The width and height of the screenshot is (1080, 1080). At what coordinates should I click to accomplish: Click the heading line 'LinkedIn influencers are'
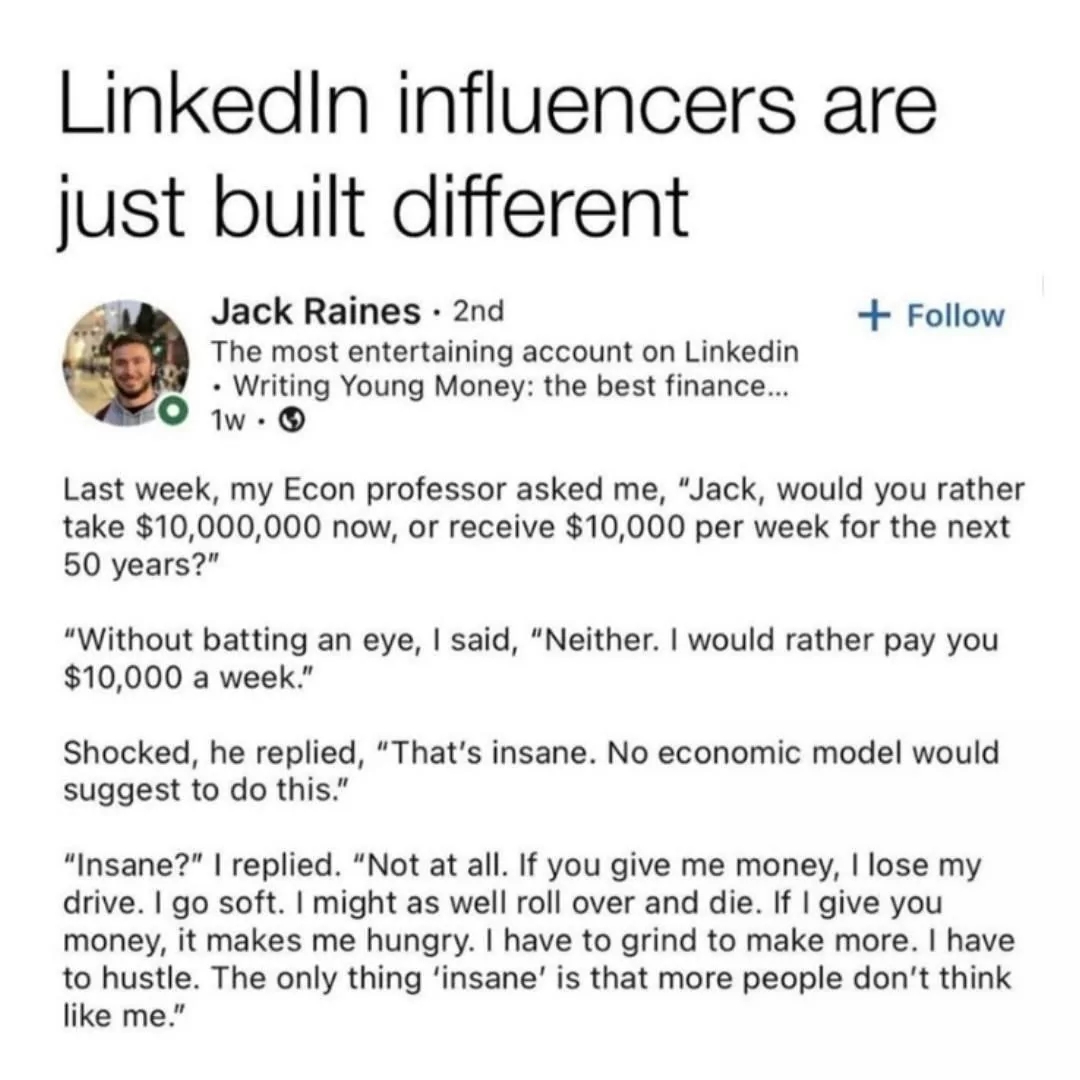pyautogui.click(x=499, y=106)
